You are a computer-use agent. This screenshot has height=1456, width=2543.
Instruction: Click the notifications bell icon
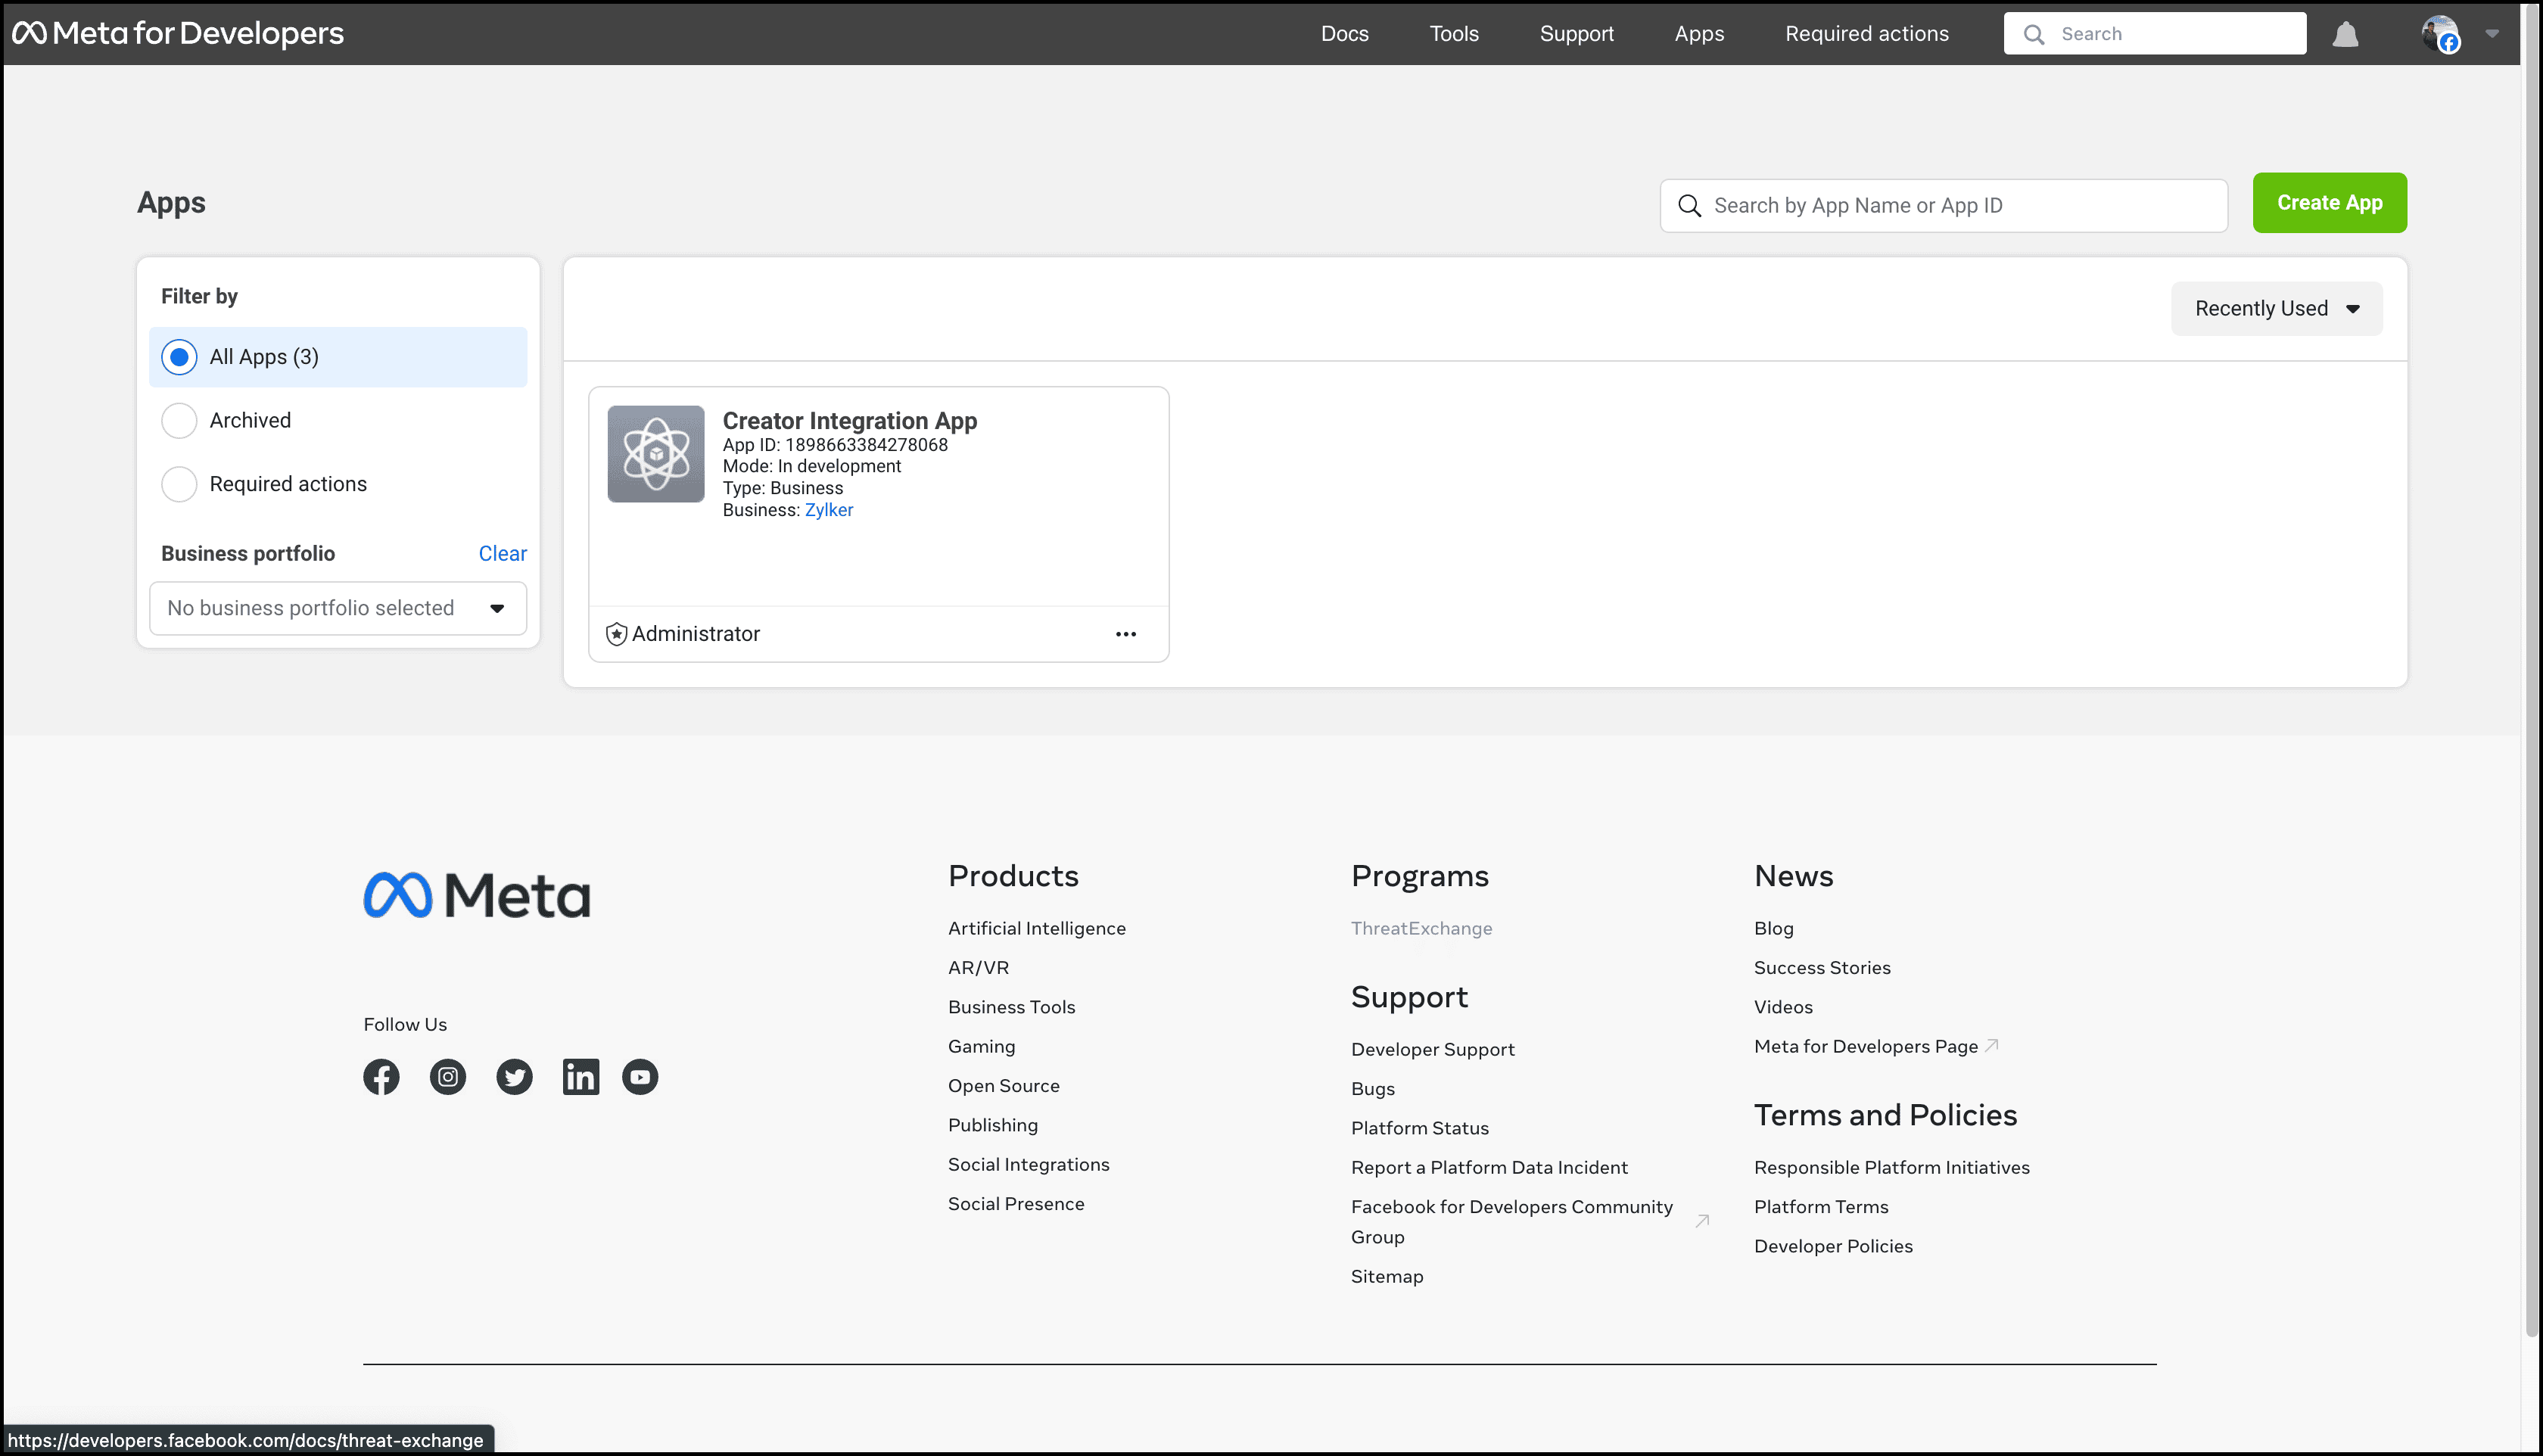[x=2345, y=35]
